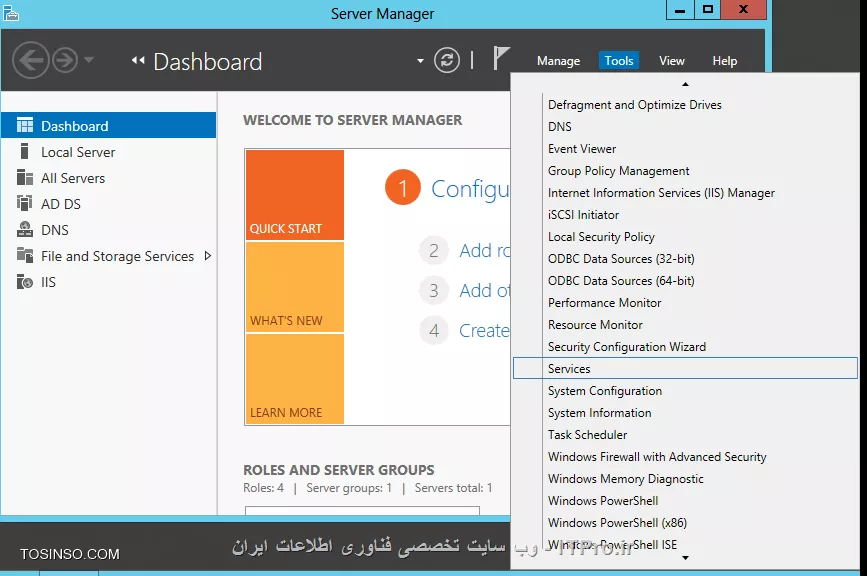Click the File and Storage Services icon
This screenshot has height=576, width=867.
tap(25, 255)
